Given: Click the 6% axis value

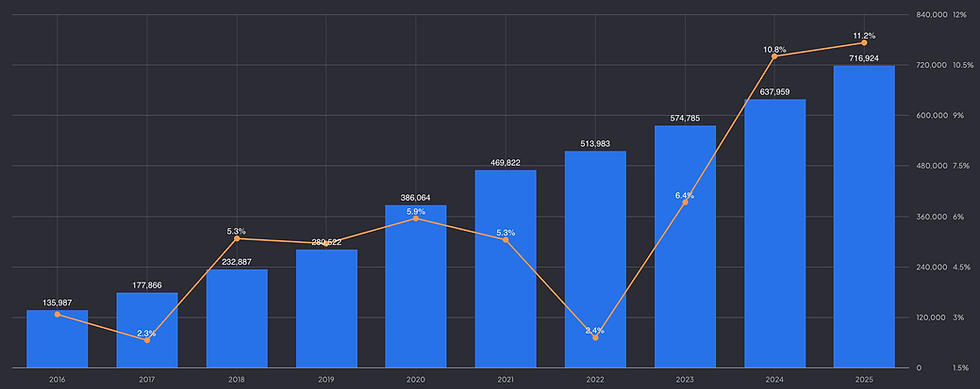Looking at the screenshot, I should click(x=958, y=217).
